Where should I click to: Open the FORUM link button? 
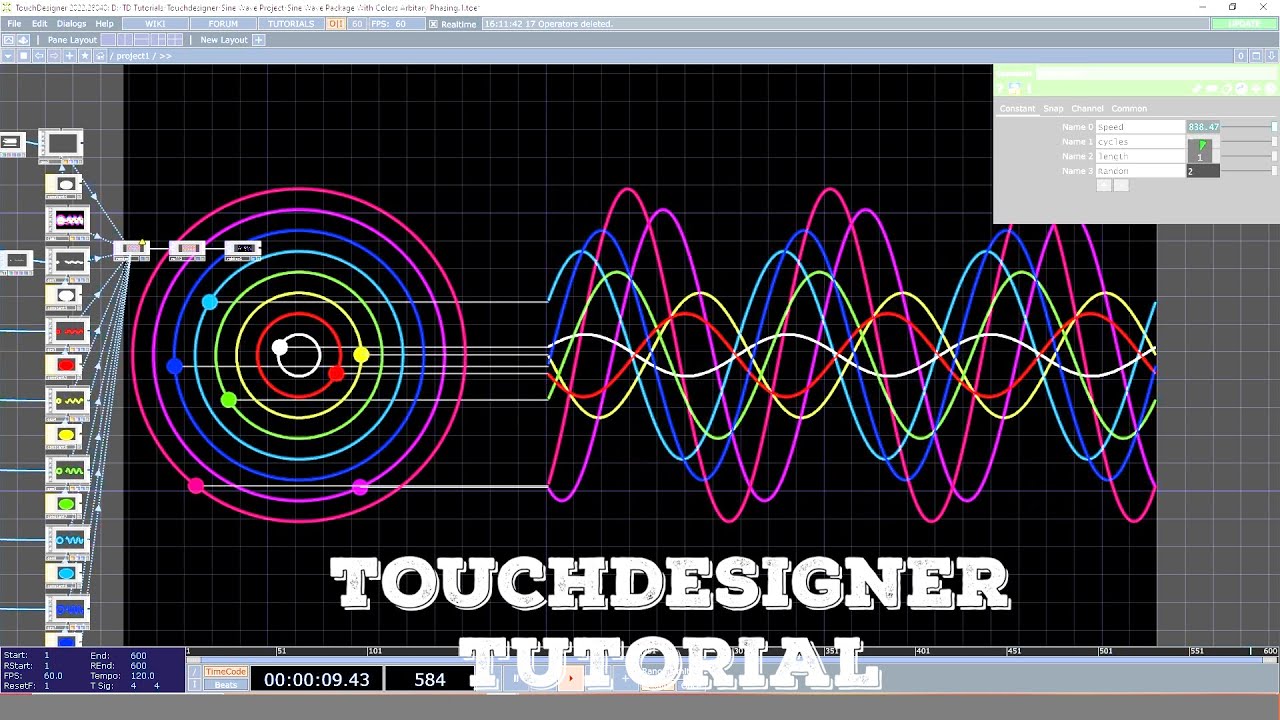[223, 24]
